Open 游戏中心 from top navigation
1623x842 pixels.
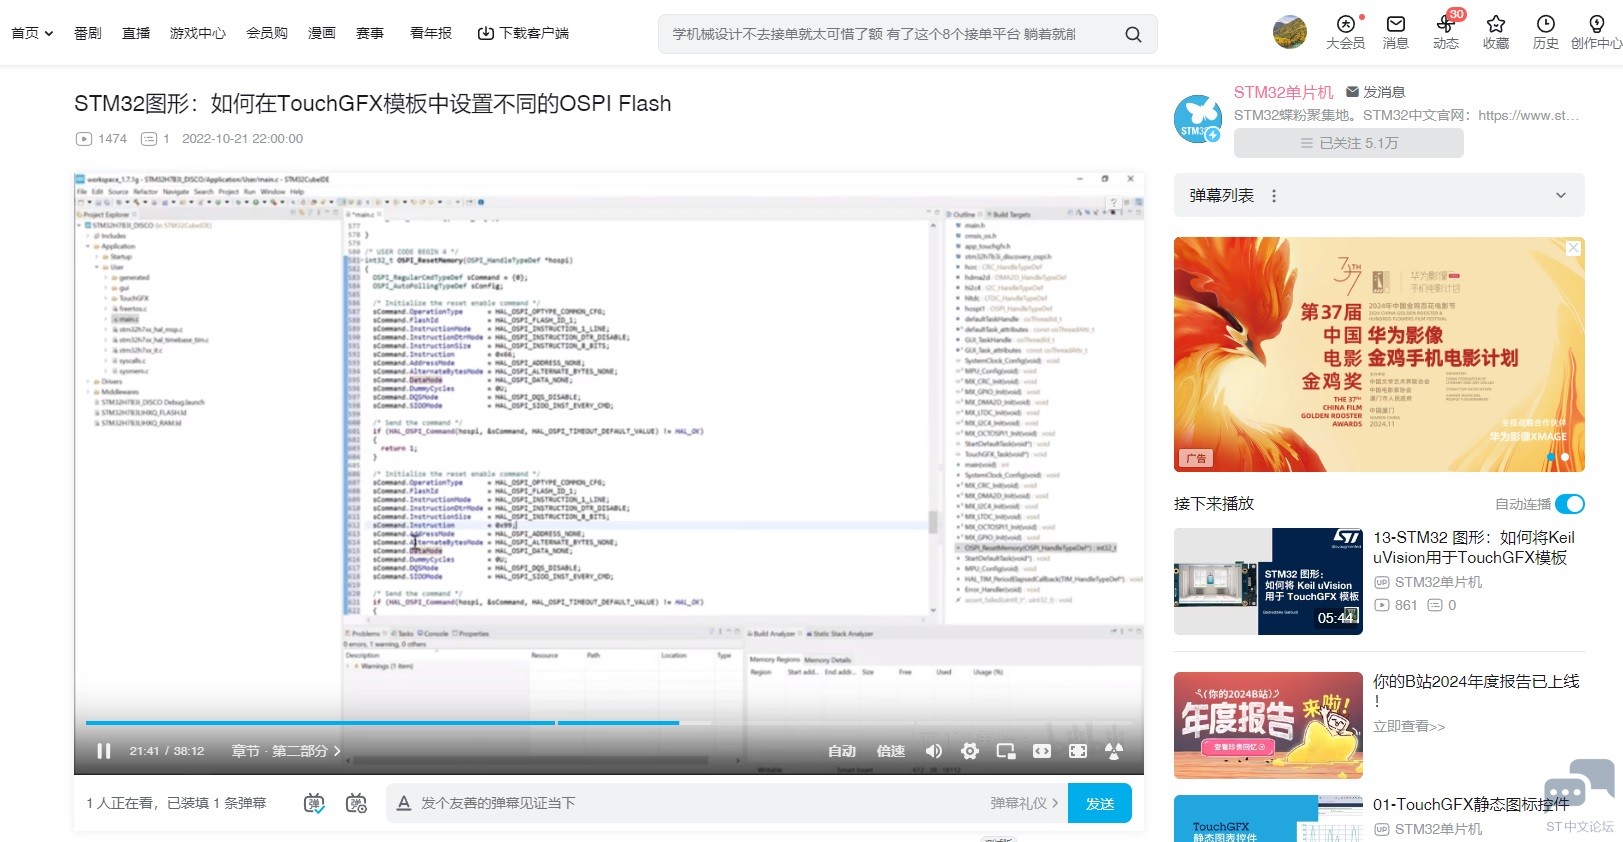coord(198,33)
